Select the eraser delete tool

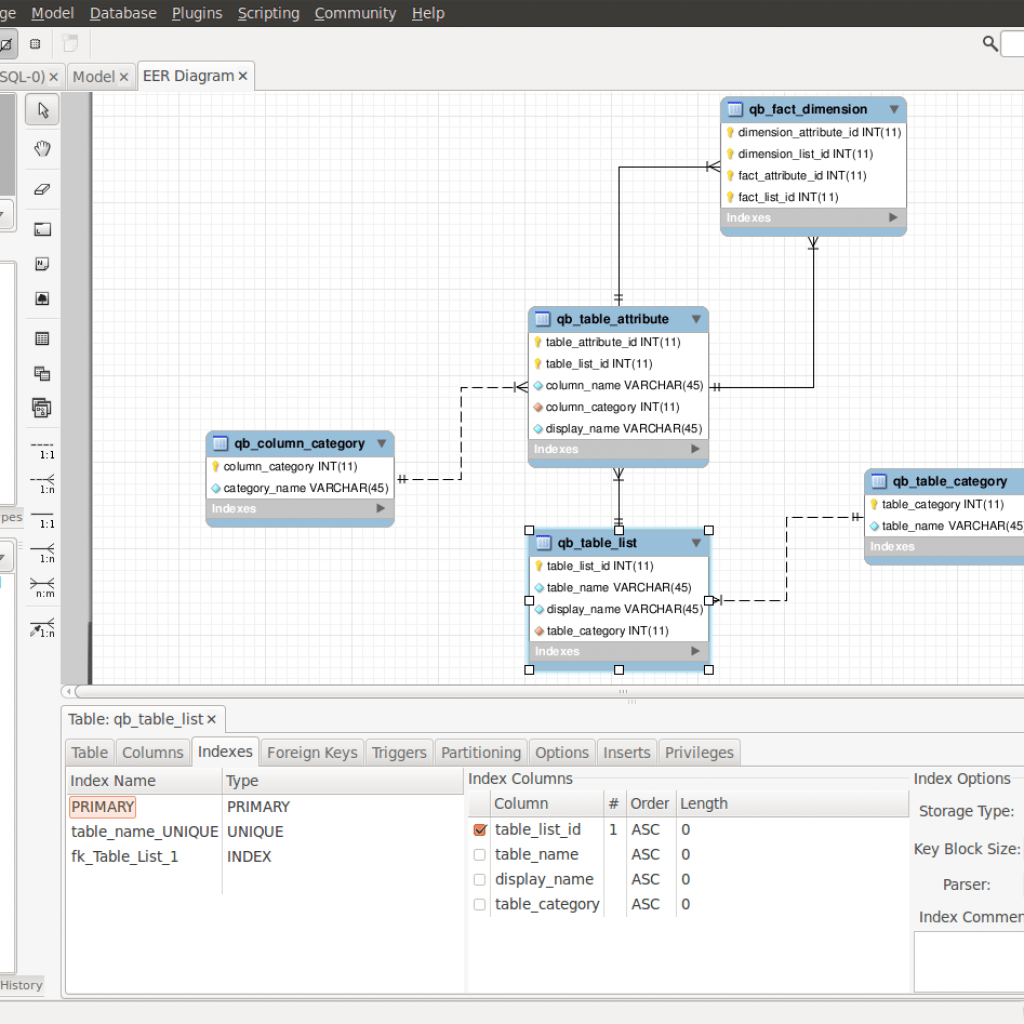41,189
